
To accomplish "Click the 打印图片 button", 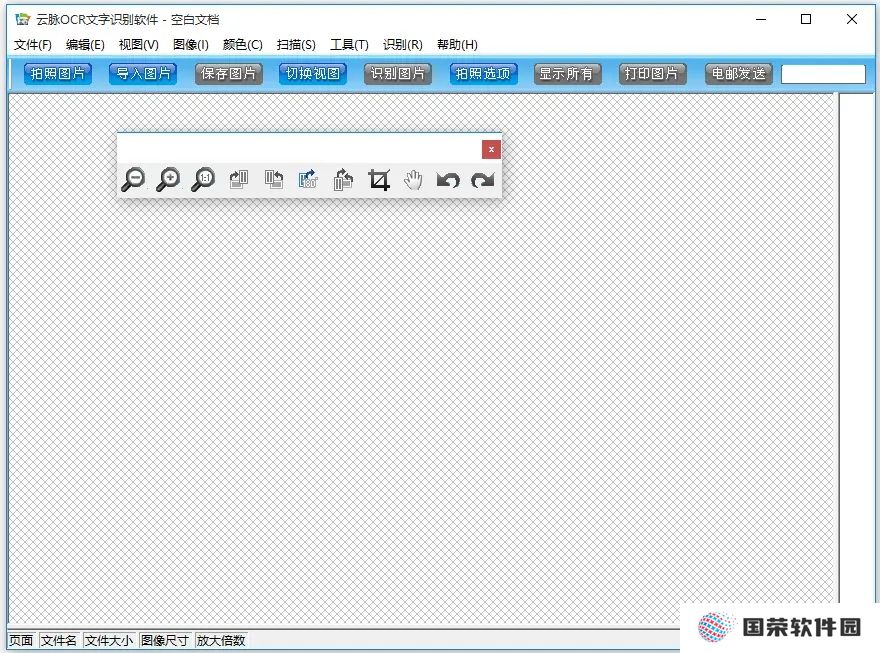I will [x=653, y=73].
